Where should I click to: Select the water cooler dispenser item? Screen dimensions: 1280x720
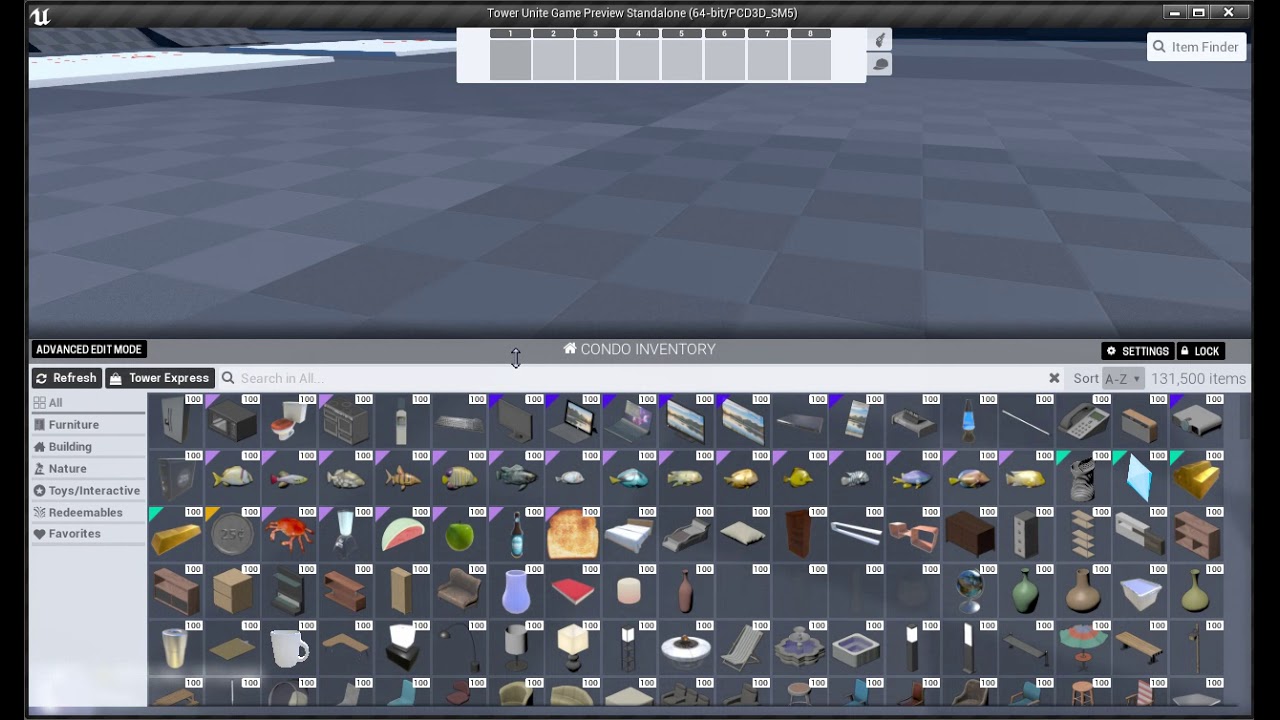pyautogui.click(x=403, y=422)
